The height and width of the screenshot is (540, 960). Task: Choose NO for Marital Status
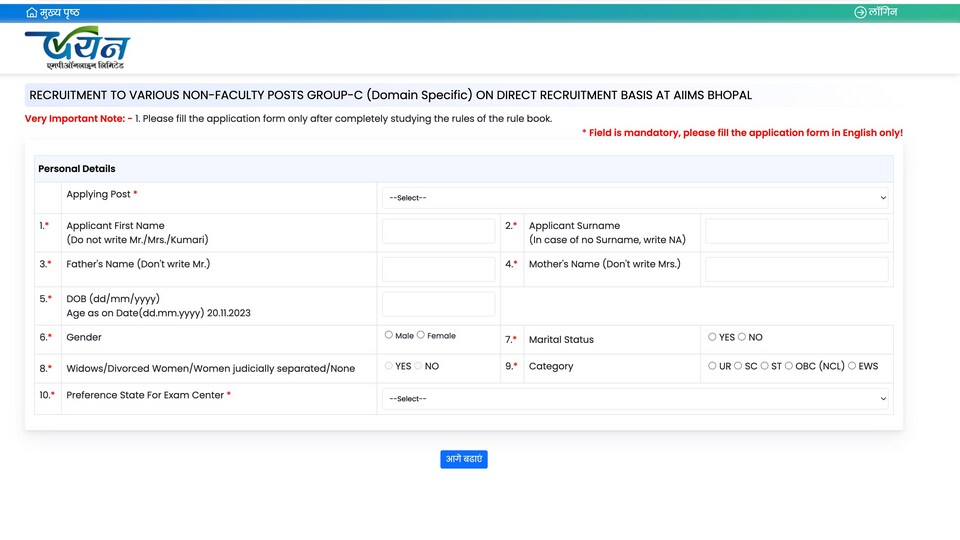coord(741,337)
